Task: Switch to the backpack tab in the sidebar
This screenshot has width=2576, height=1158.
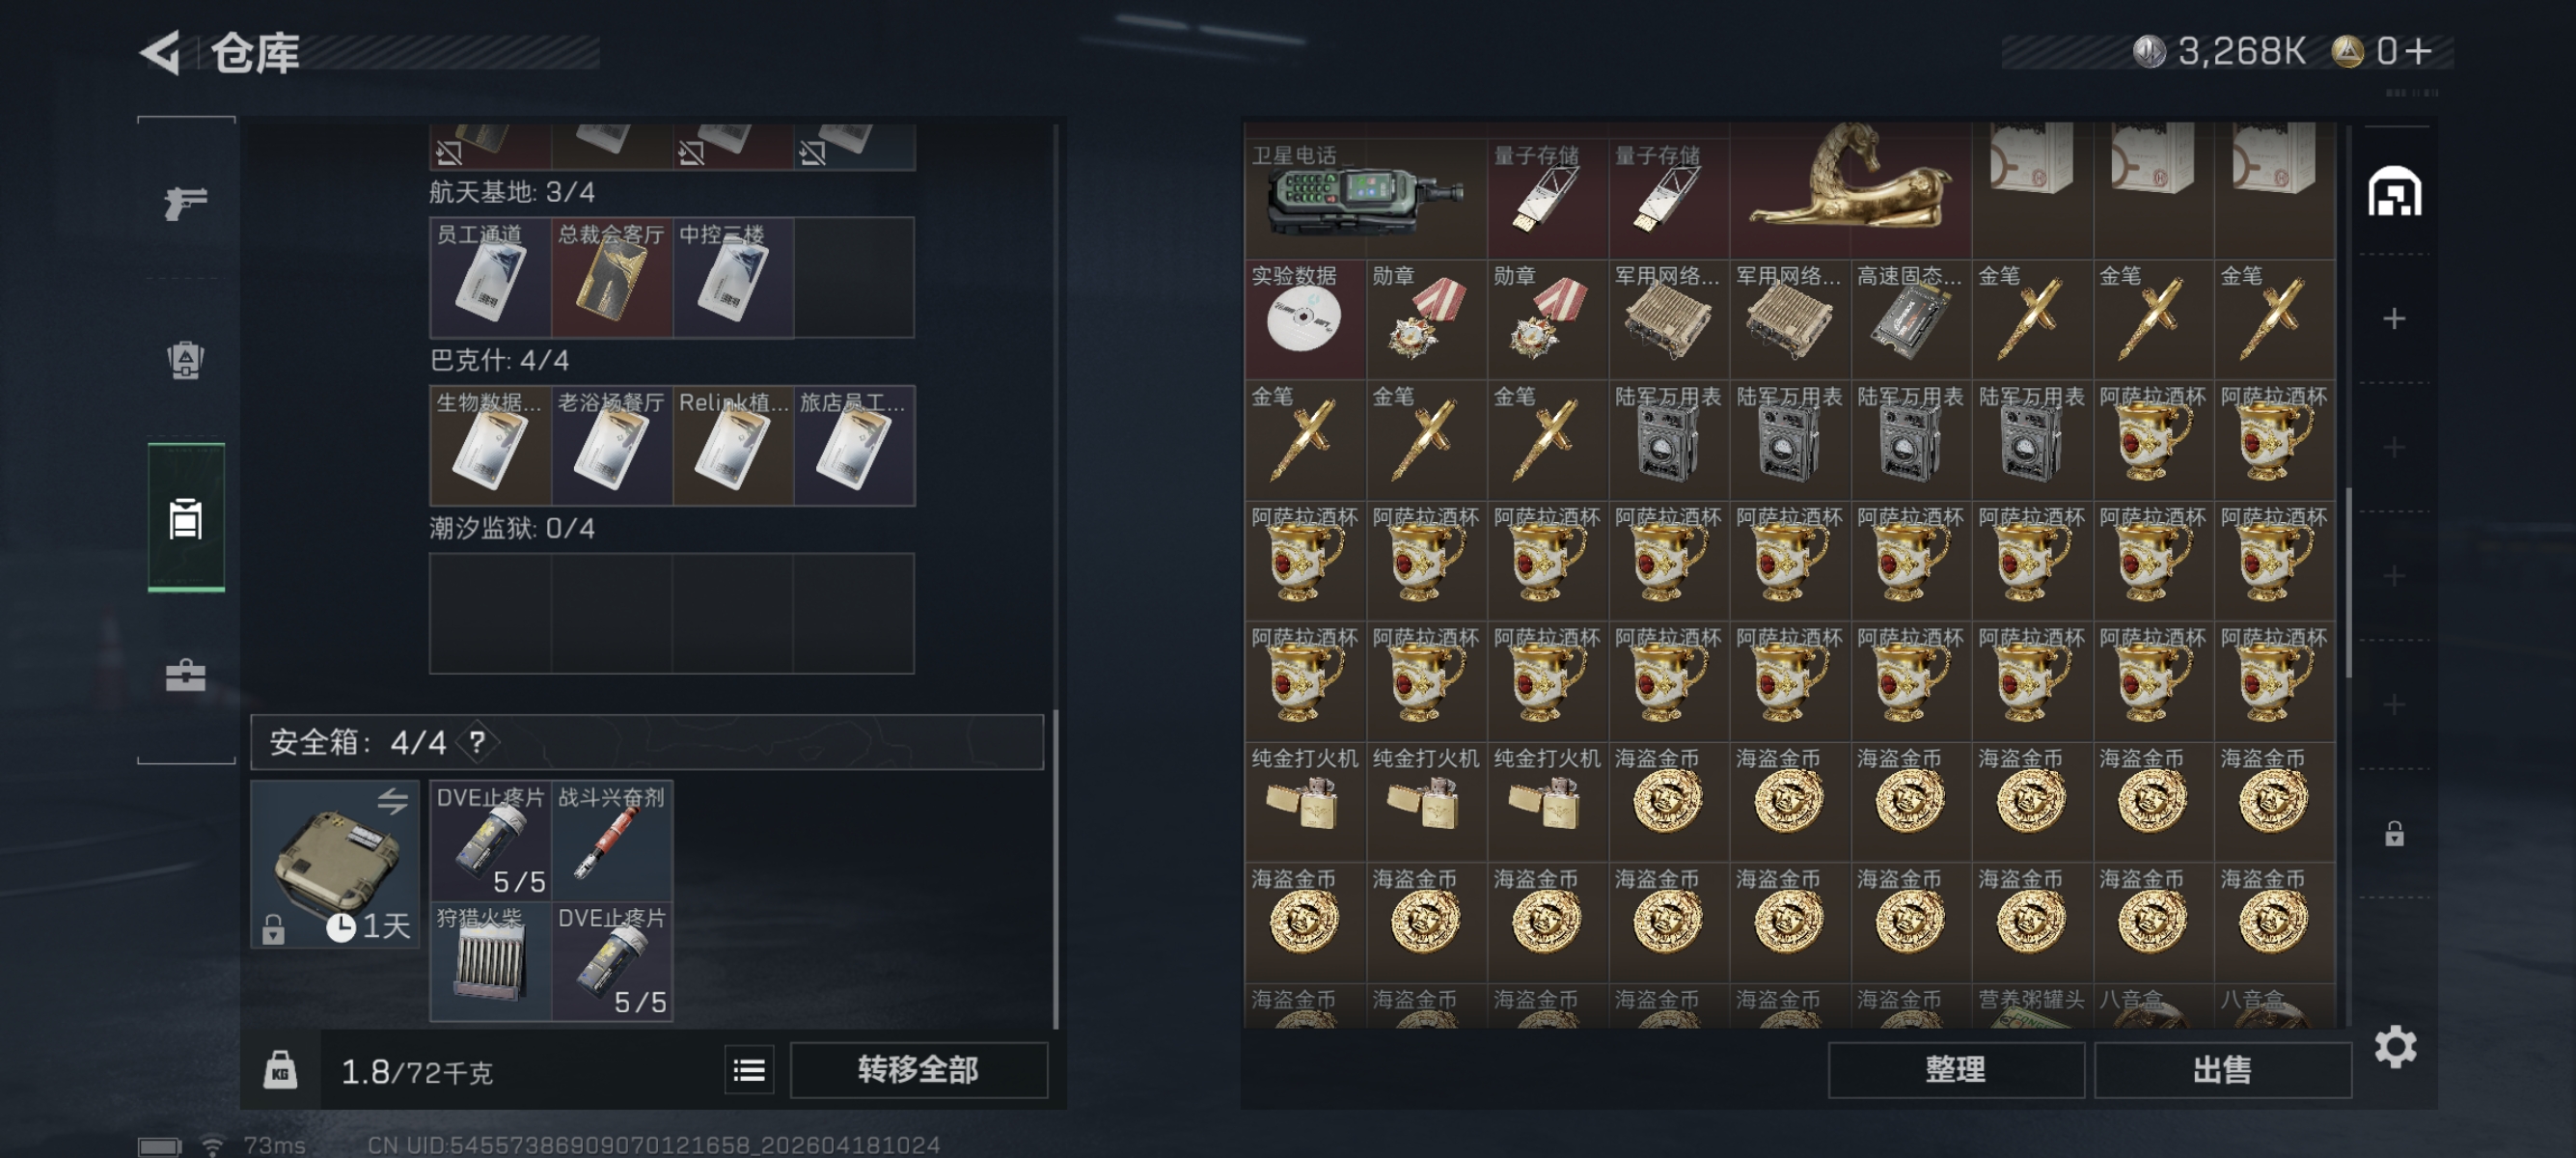Action: pyautogui.click(x=186, y=360)
